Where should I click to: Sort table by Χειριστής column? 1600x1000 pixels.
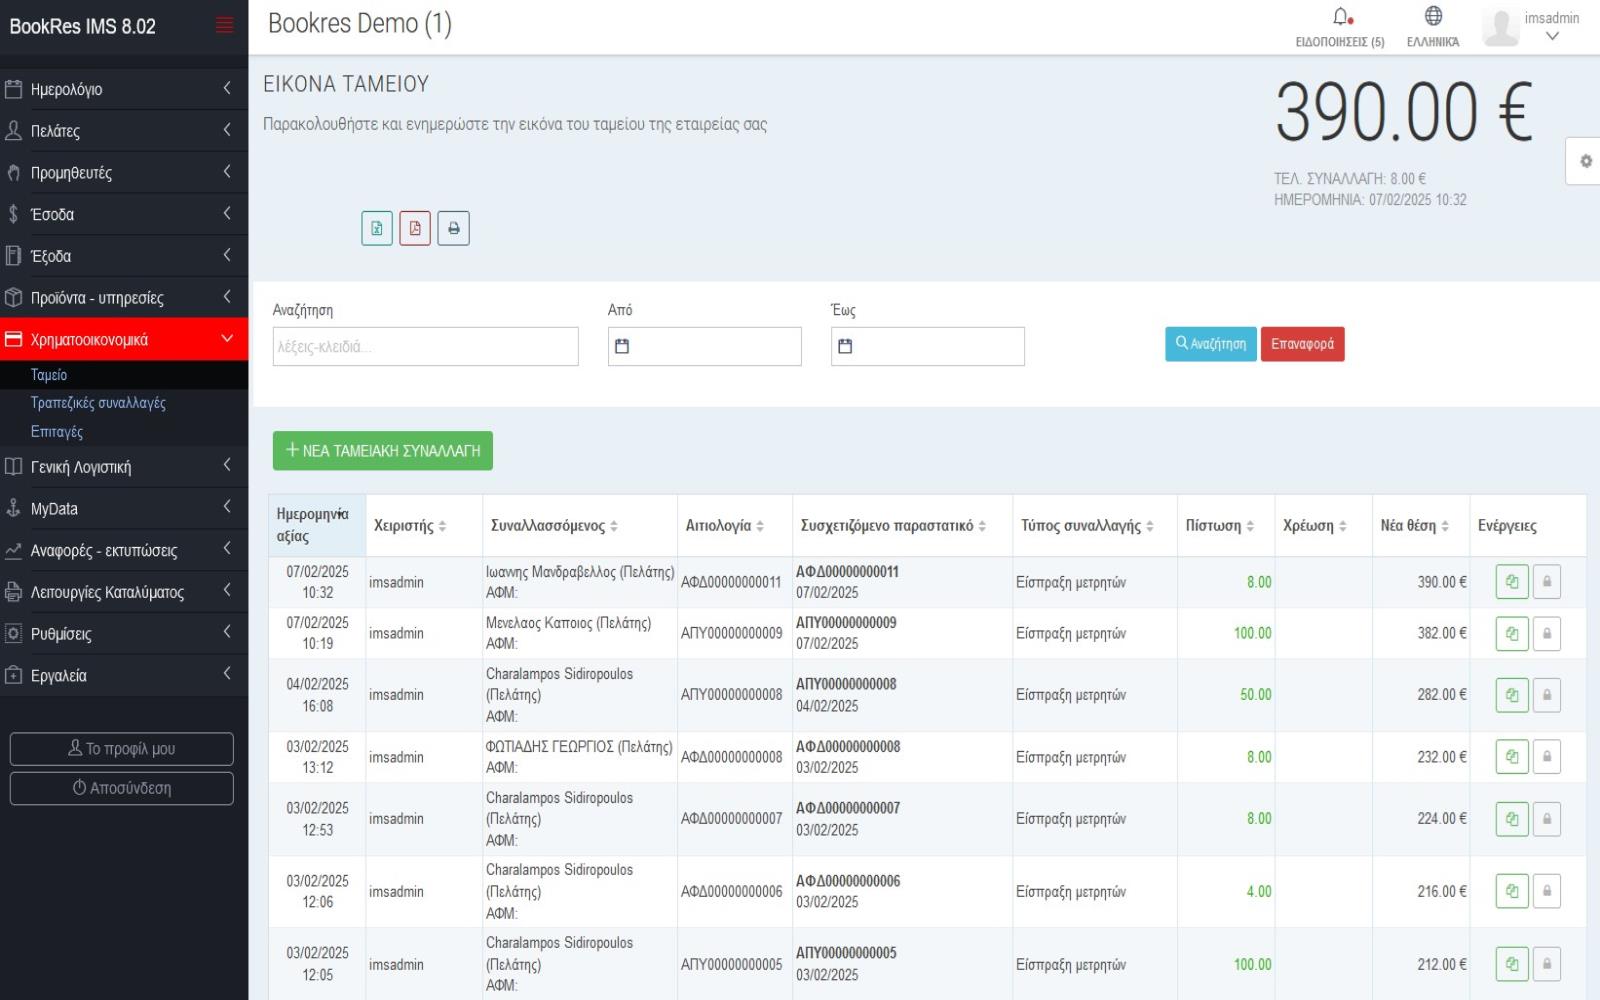click(424, 526)
